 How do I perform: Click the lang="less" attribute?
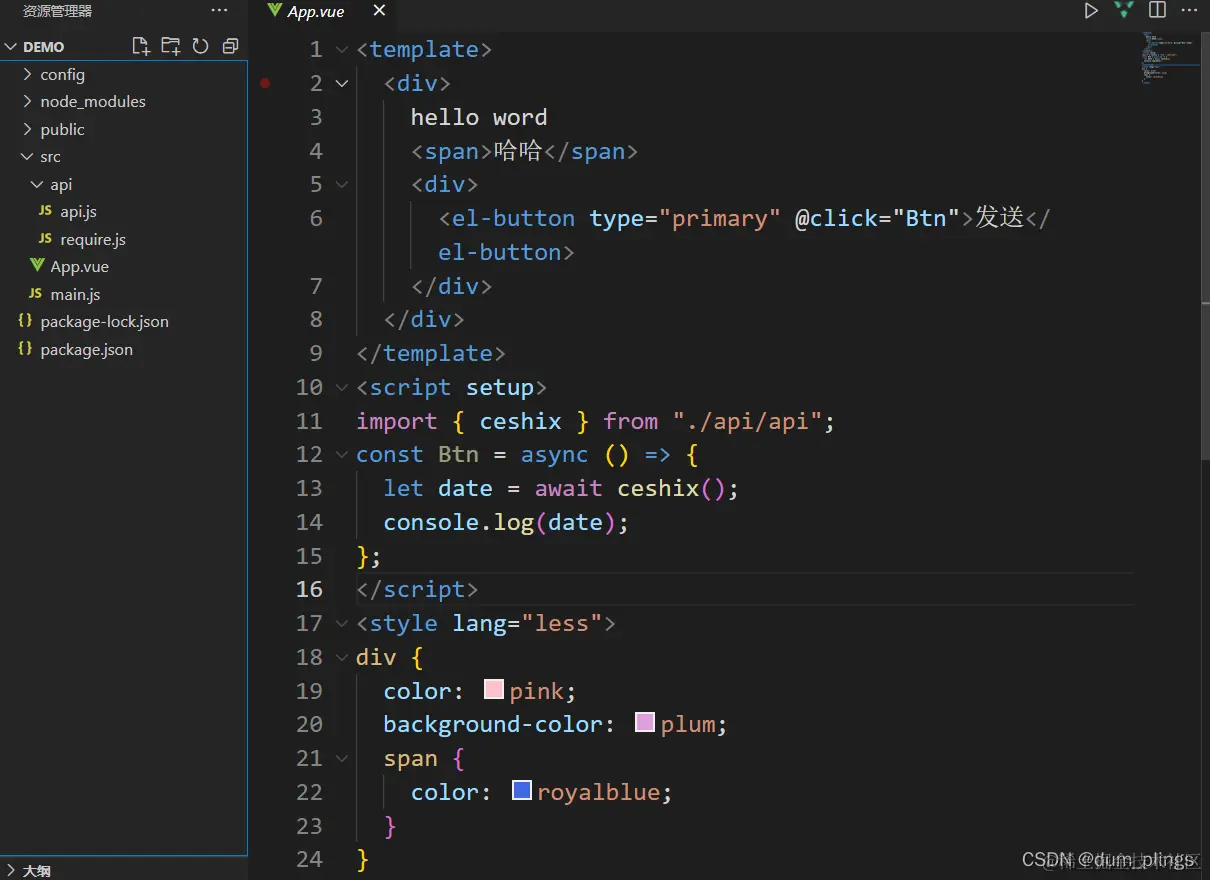click(528, 623)
